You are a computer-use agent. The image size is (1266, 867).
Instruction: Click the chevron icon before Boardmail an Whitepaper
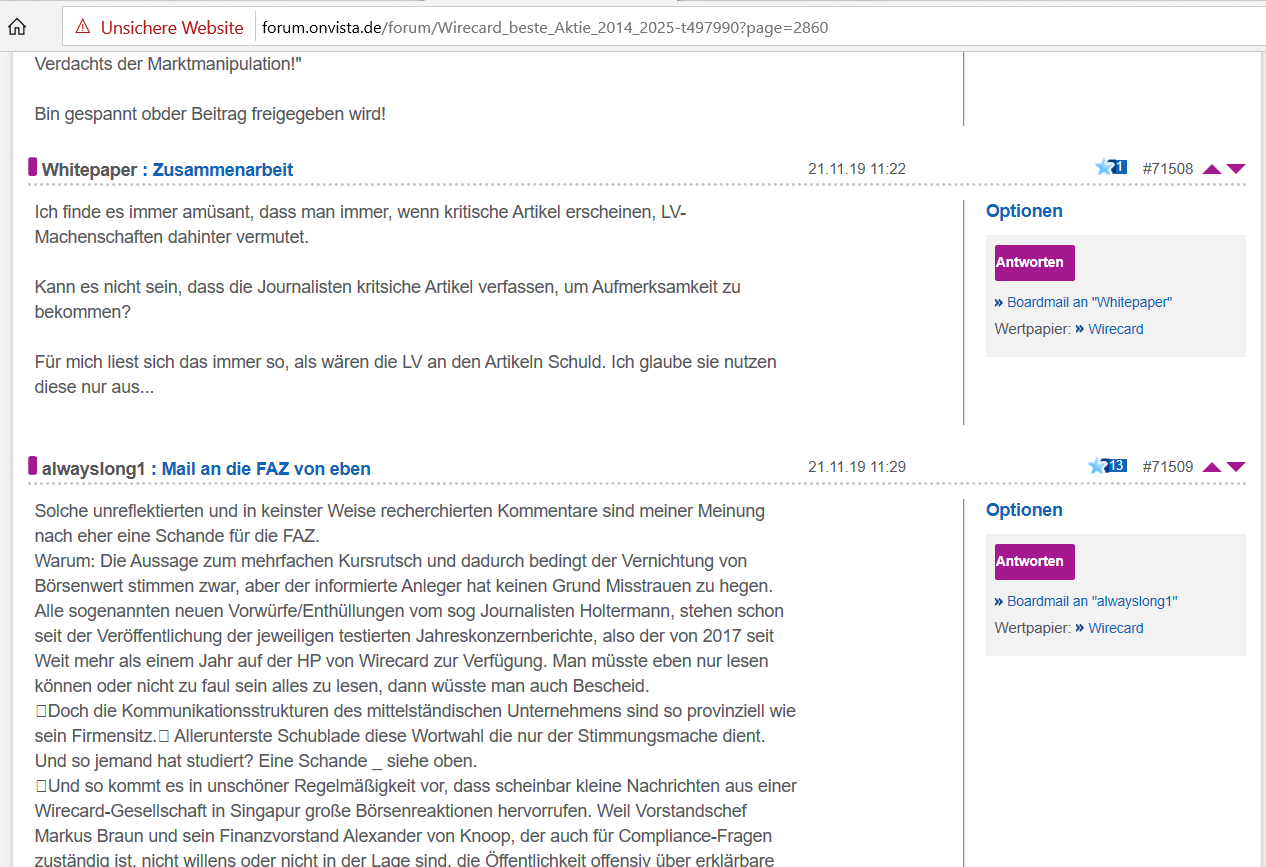pyautogui.click(x=998, y=301)
